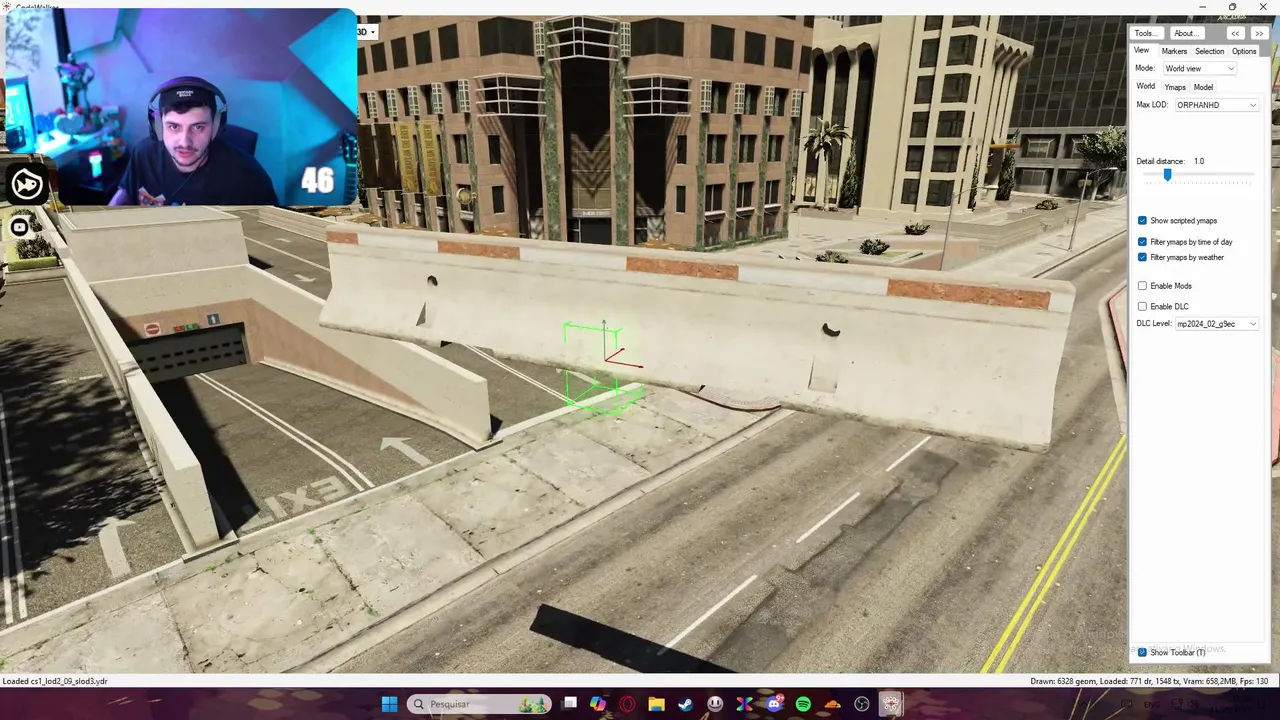Image resolution: width=1280 pixels, height=720 pixels.
Task: Switch to CodeWalker taskbar icon
Action: [x=890, y=704]
